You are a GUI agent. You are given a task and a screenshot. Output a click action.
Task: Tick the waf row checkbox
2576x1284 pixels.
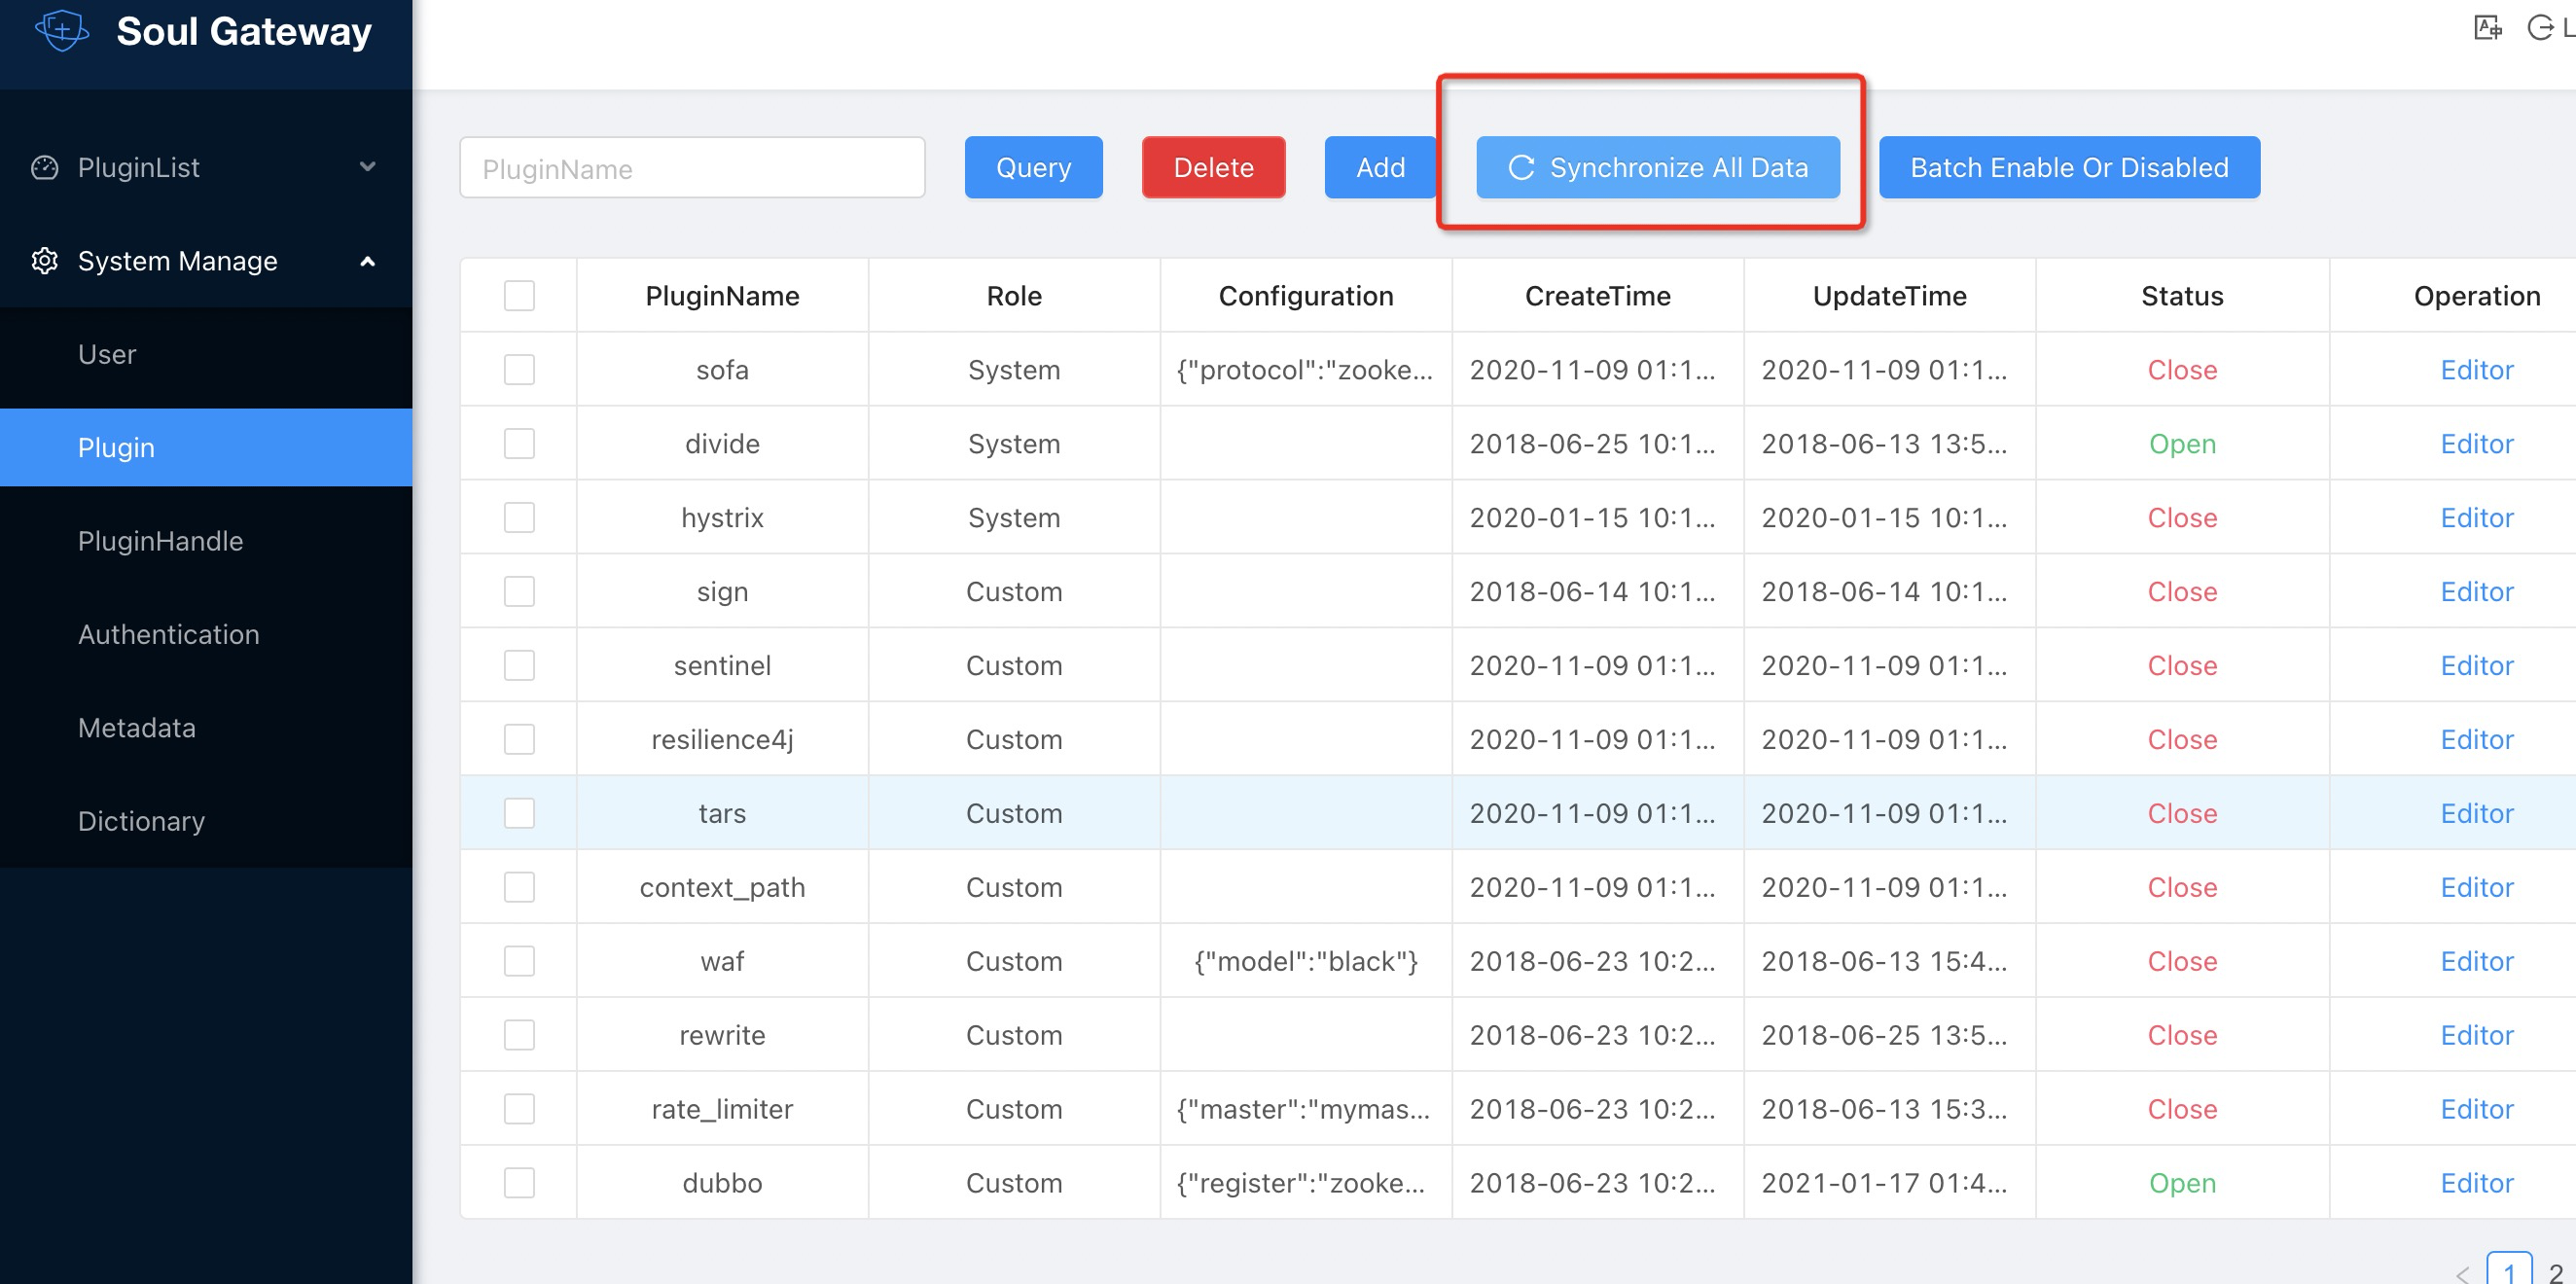click(x=519, y=960)
